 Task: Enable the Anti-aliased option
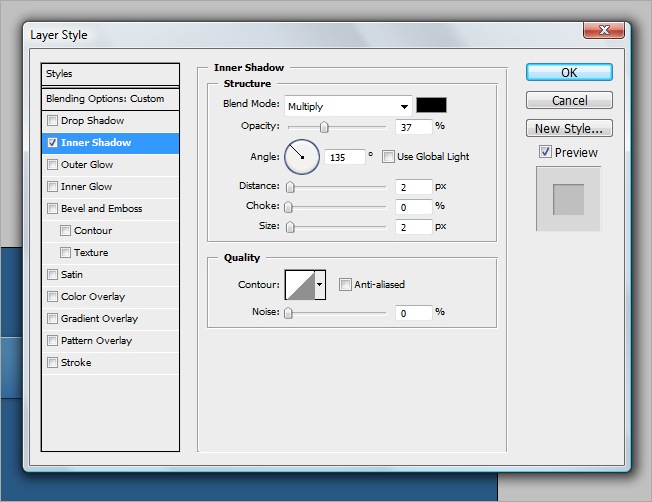pos(345,284)
